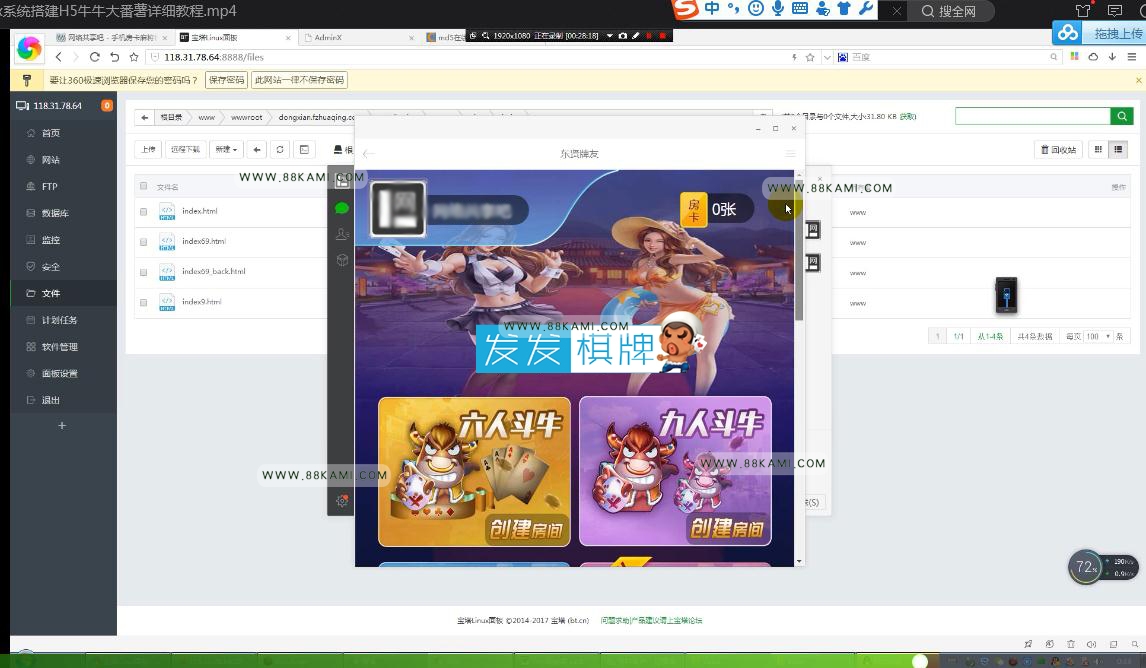
Task: Toggle the select-all checkbox beside 文件名
Action: point(143,186)
